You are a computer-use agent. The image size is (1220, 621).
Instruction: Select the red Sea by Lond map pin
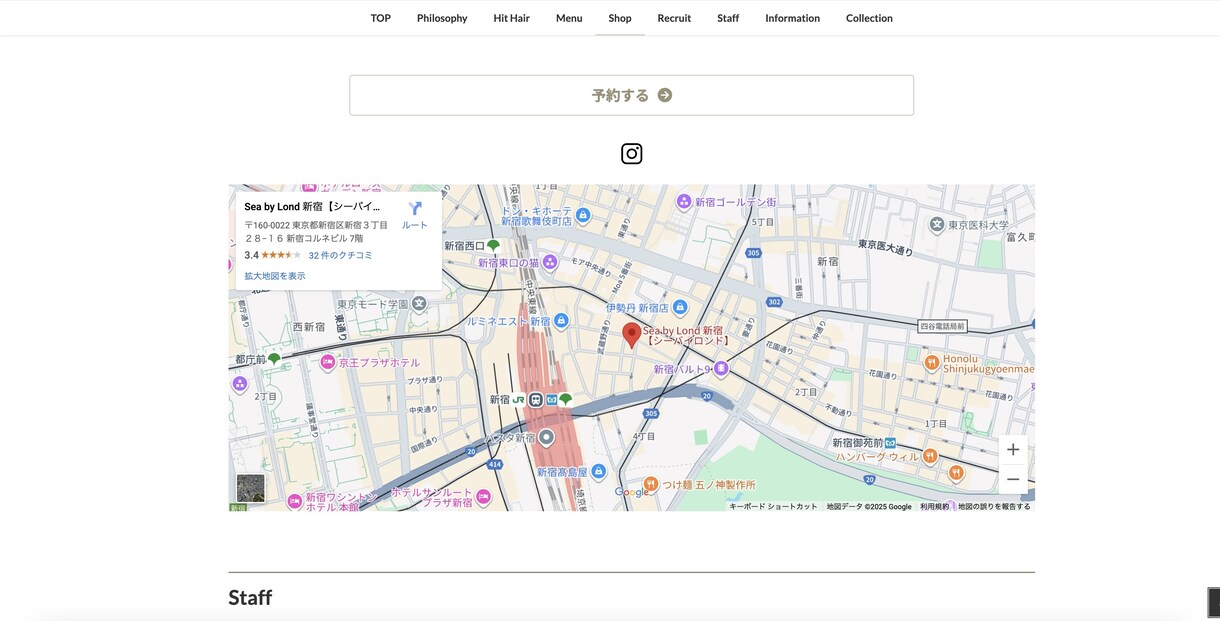(631, 335)
